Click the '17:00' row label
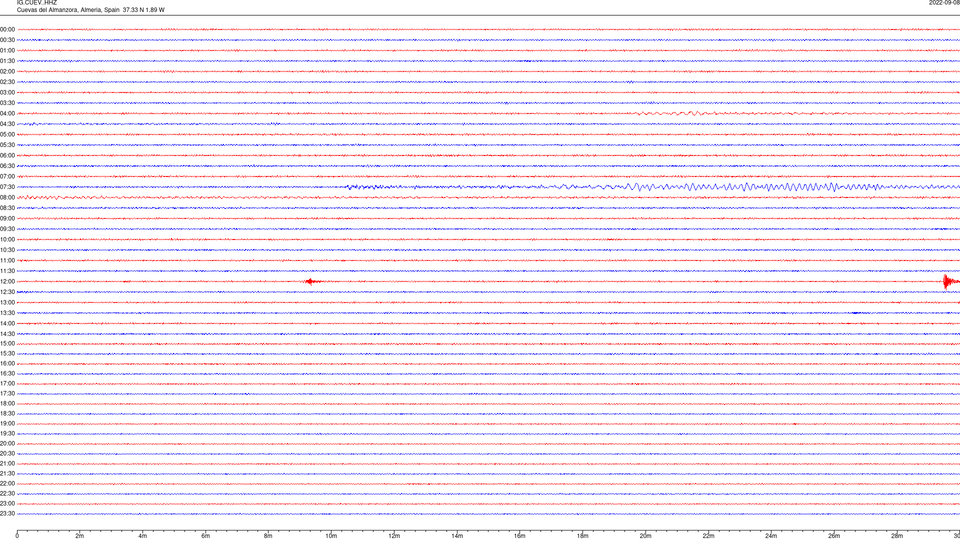The height and width of the screenshot is (540, 960). pyautogui.click(x=7, y=384)
